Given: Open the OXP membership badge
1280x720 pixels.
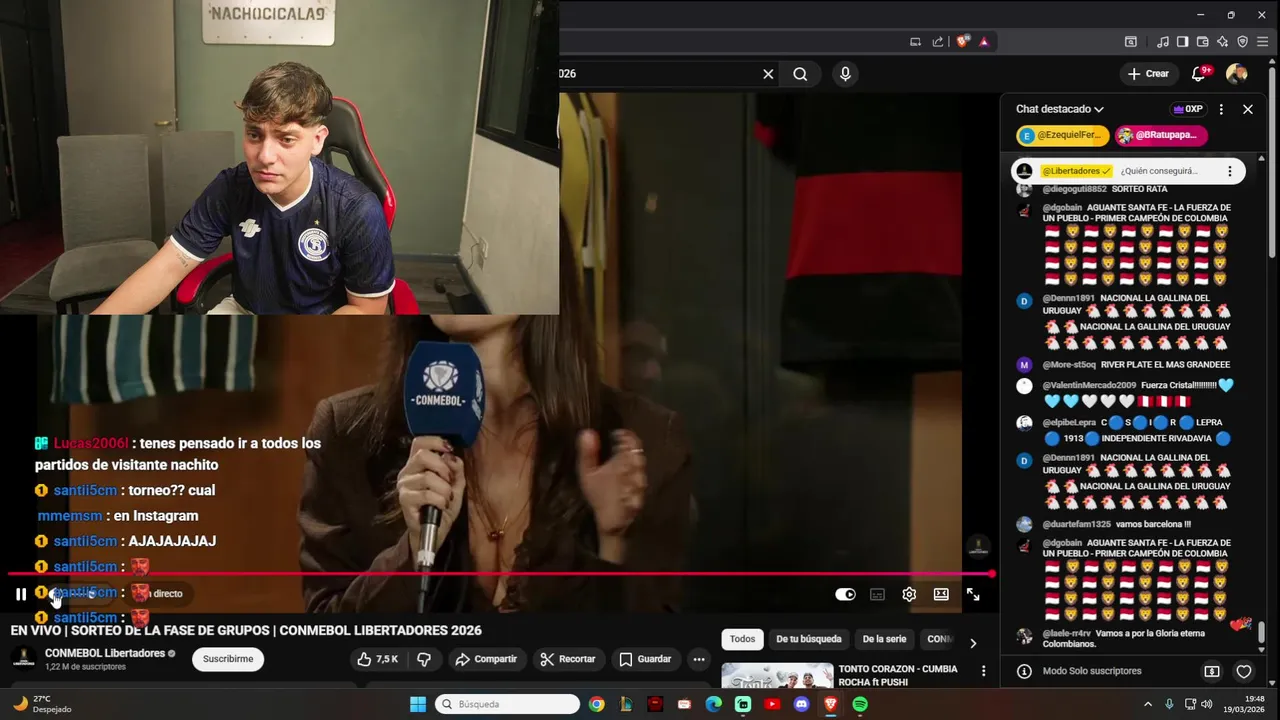Looking at the screenshot, I should (x=1188, y=109).
